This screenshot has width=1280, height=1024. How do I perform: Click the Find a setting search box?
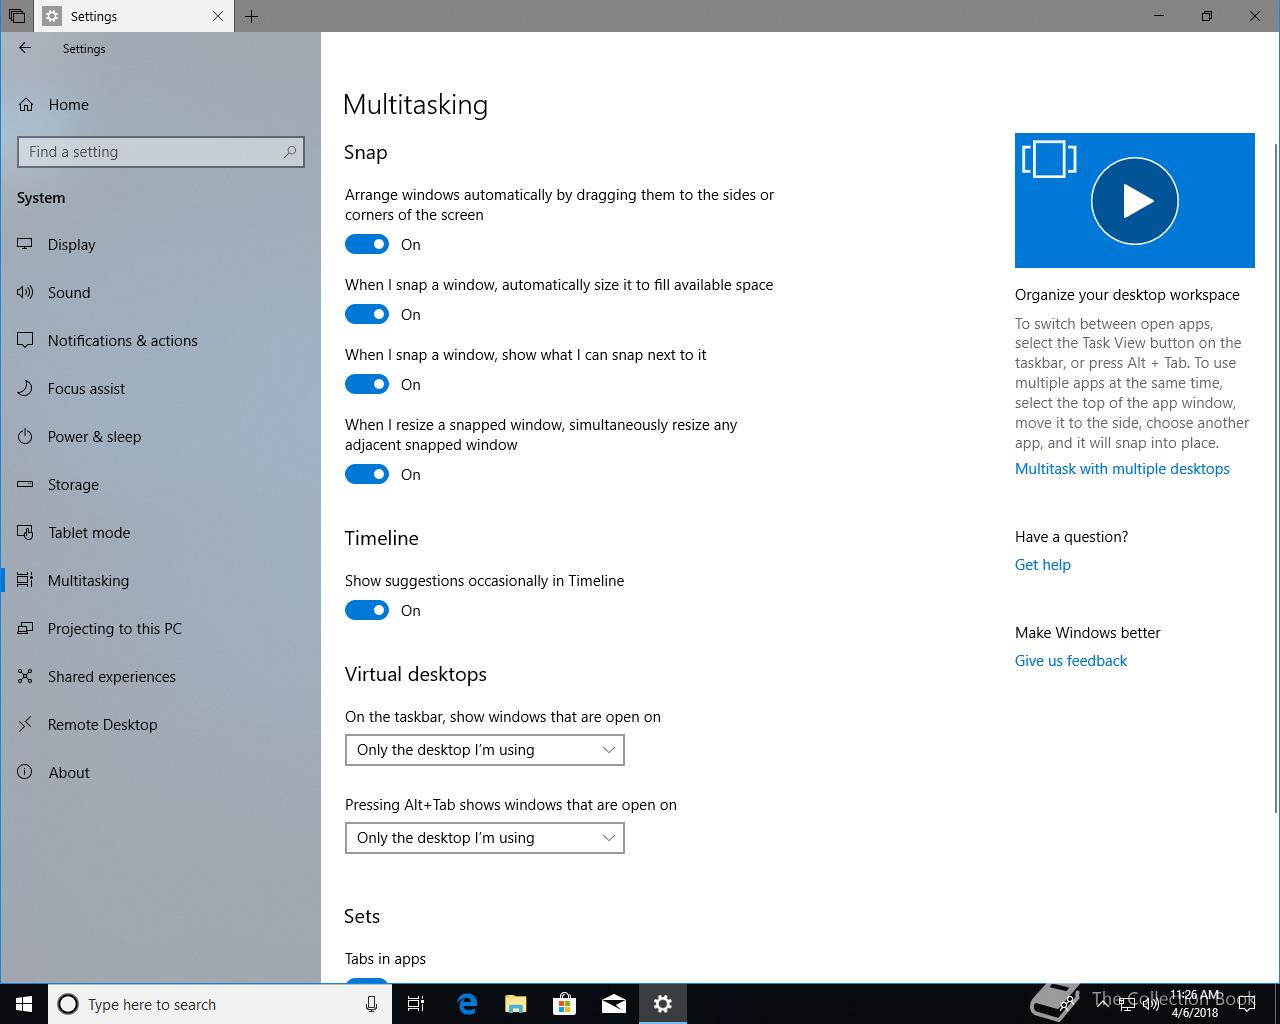(161, 152)
